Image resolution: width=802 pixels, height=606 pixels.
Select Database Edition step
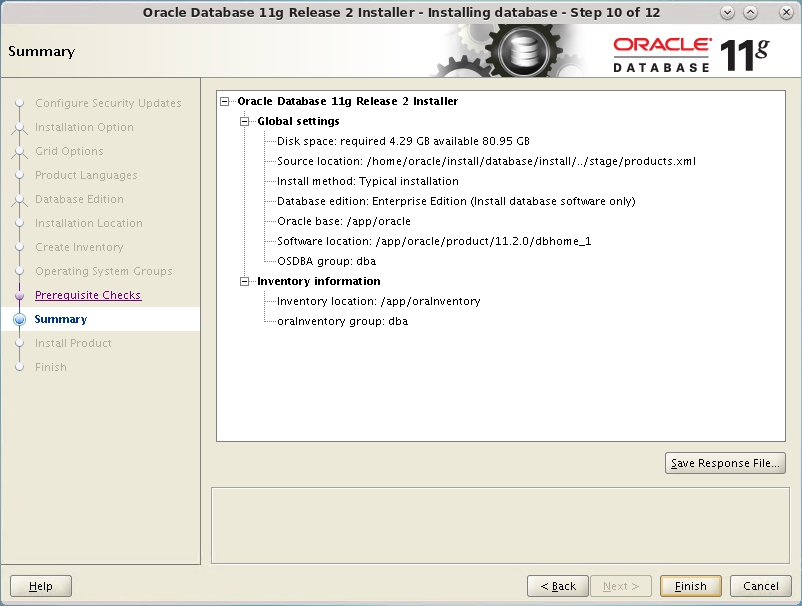[79, 199]
